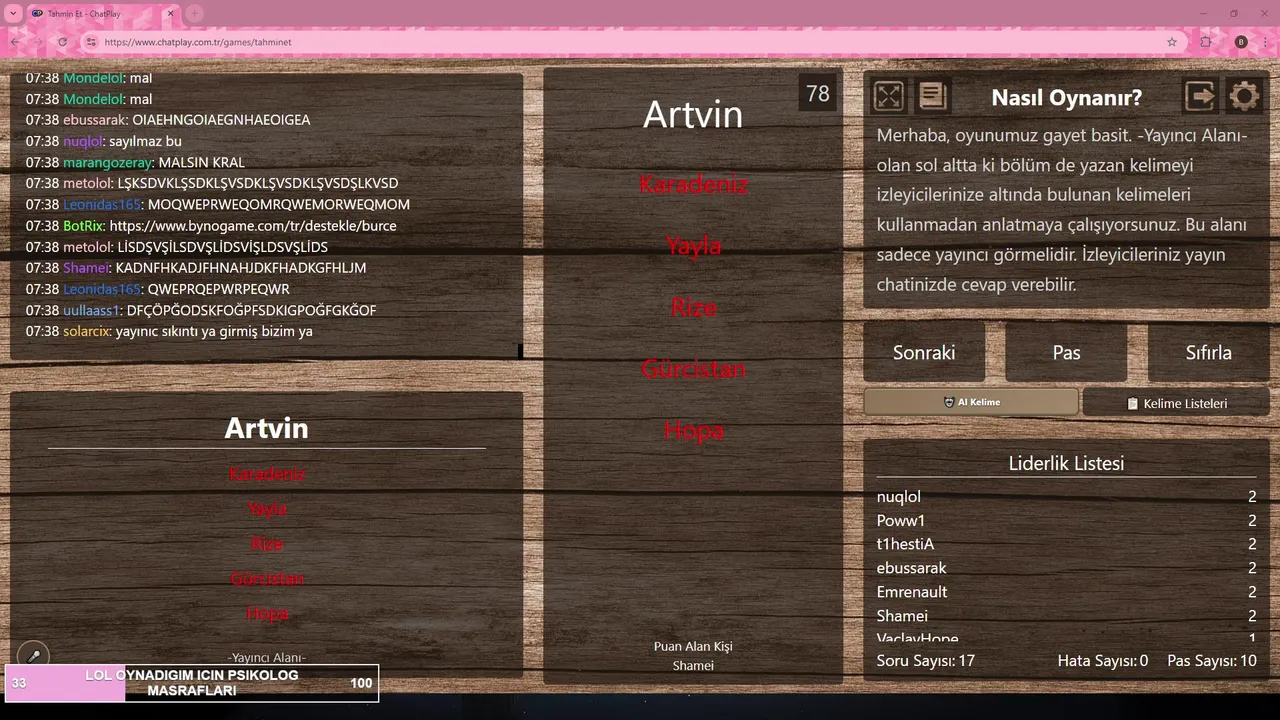
Task: Open the Kelime Listeleri tab
Action: [x=1176, y=403]
